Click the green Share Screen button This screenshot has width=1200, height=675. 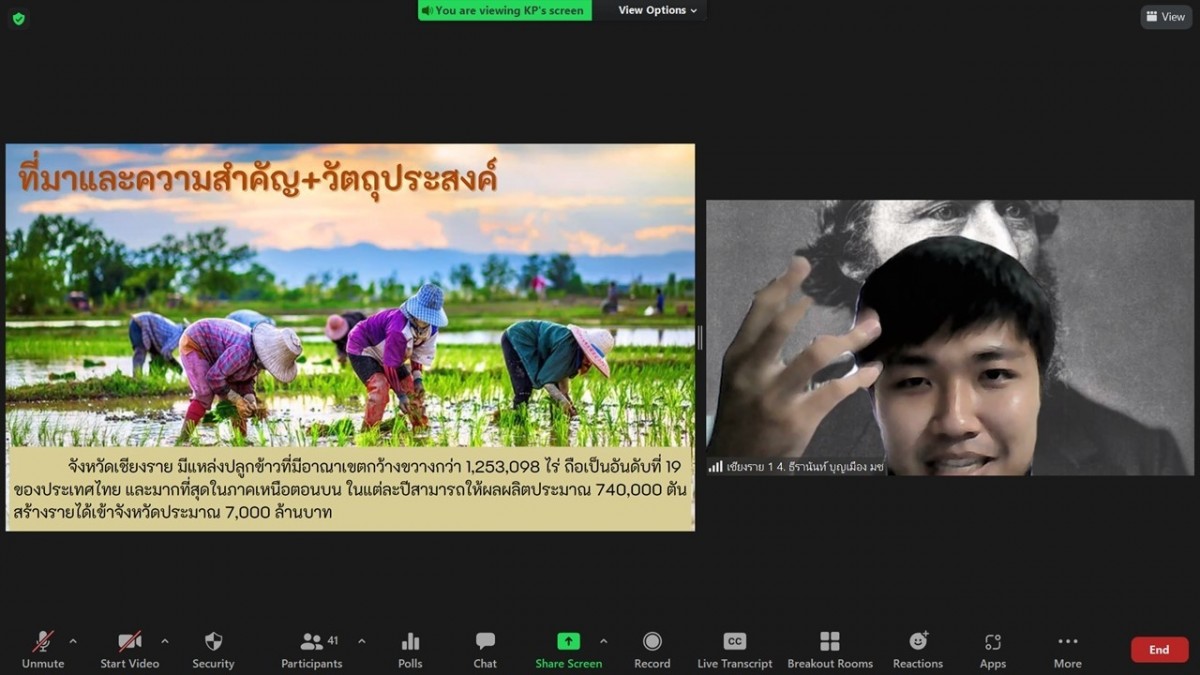pyautogui.click(x=568, y=650)
